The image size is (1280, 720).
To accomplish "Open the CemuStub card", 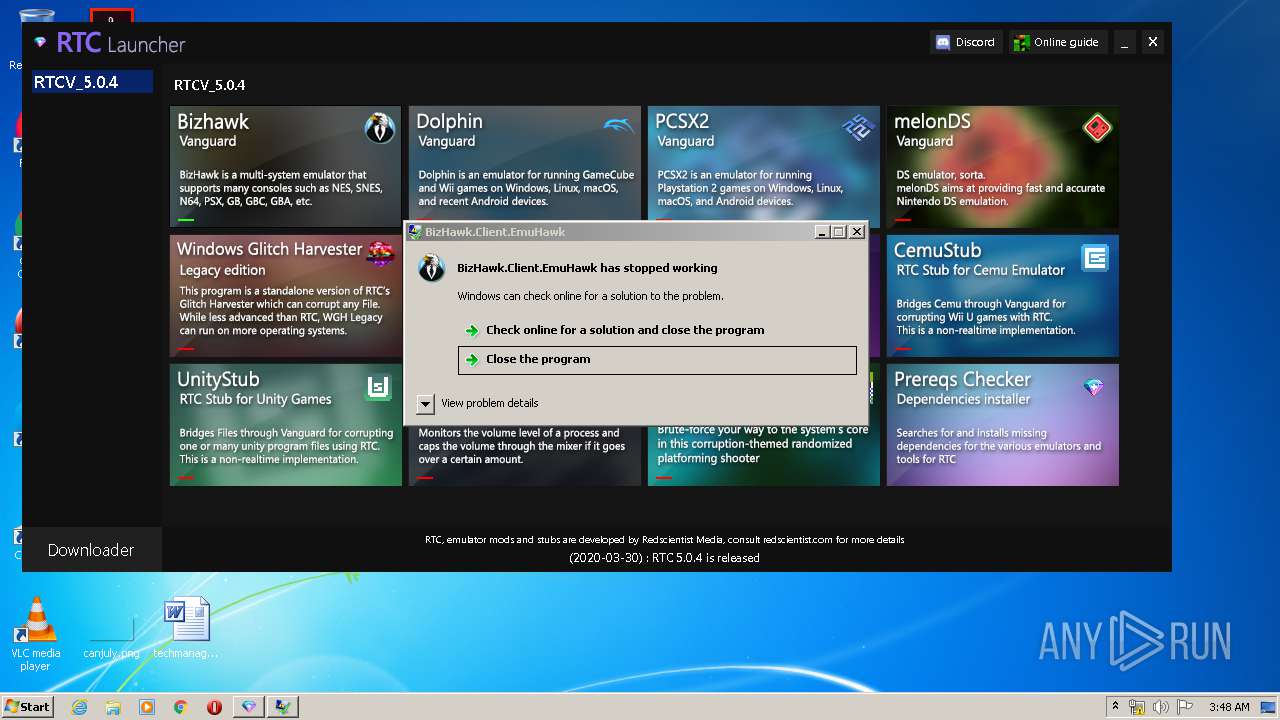I will 1003,296.
